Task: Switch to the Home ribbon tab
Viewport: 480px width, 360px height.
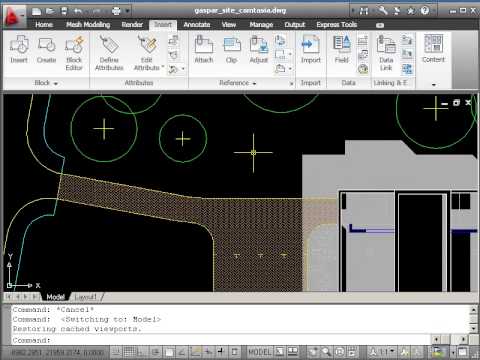Action: (x=44, y=25)
